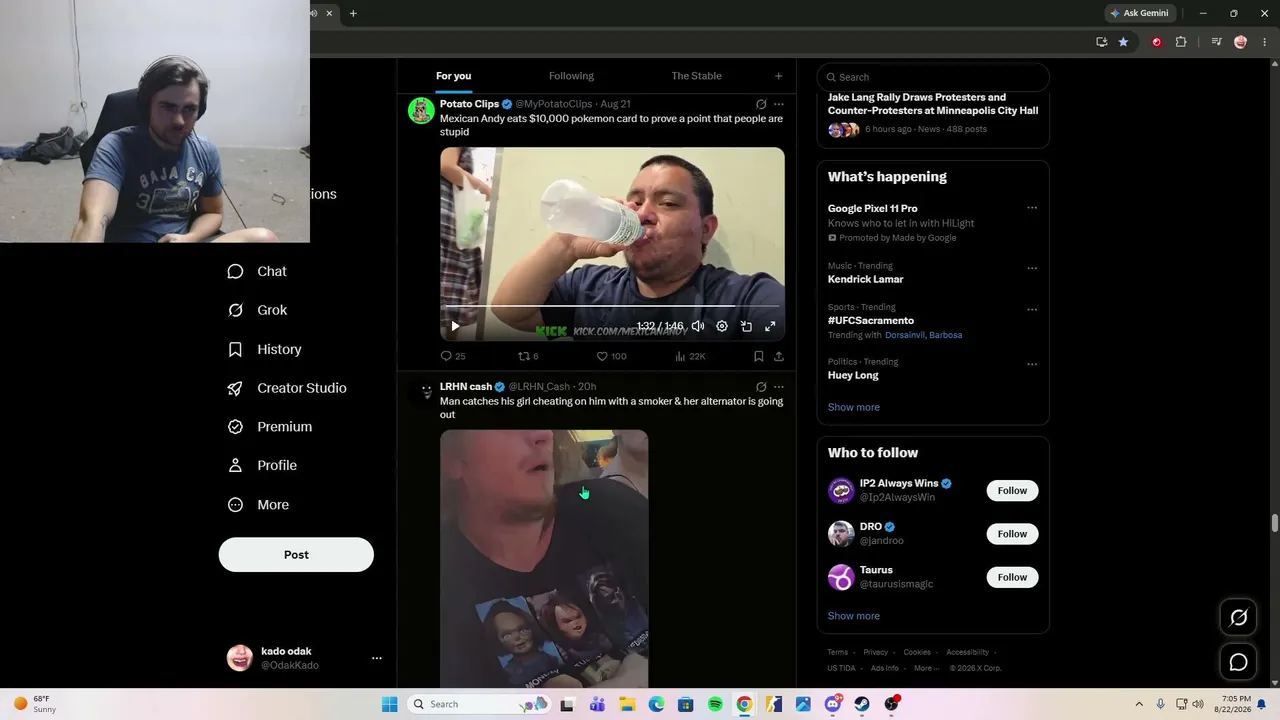Click the Post button
This screenshot has width=1280, height=720.
[x=296, y=555]
